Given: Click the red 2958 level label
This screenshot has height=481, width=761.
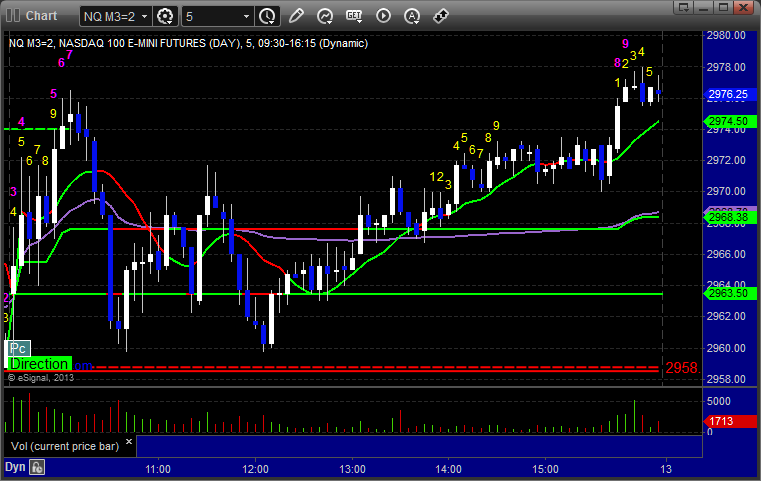Looking at the screenshot, I should coord(682,368).
